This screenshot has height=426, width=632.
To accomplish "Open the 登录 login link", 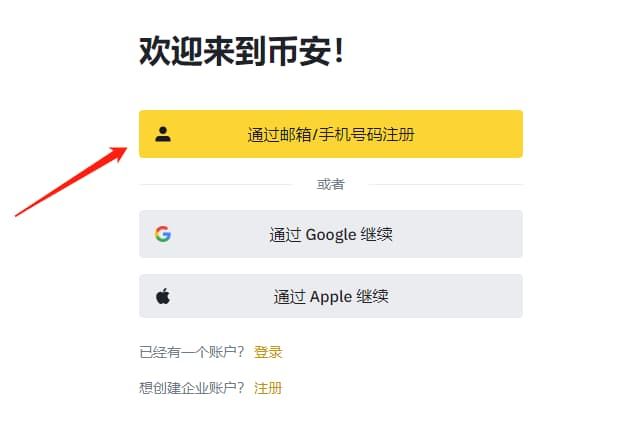I will click(268, 352).
